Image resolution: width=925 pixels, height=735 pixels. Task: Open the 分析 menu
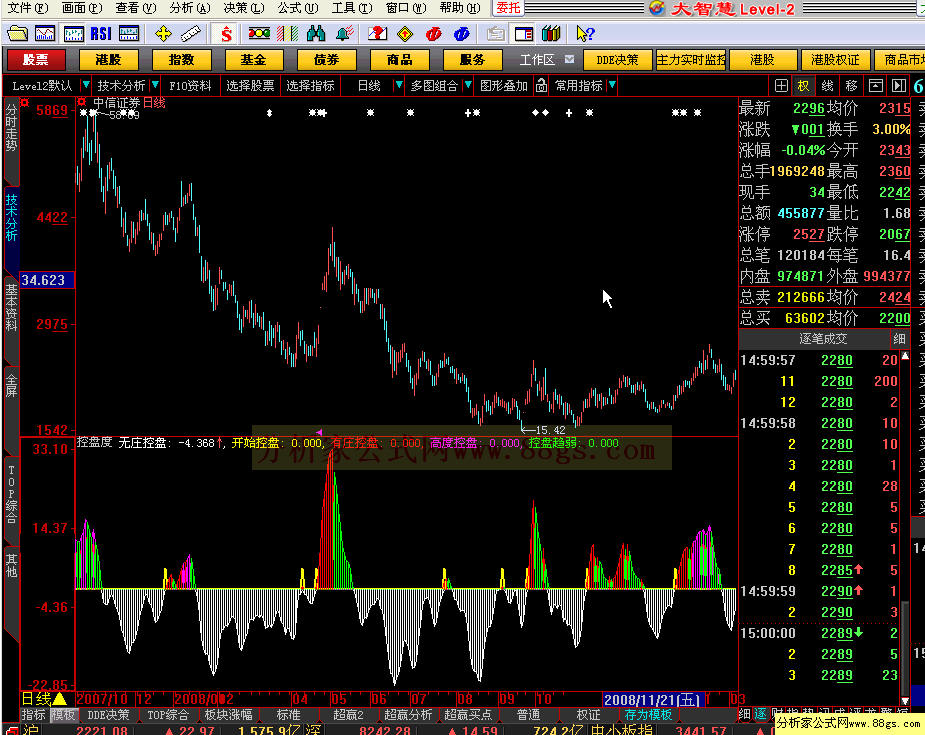[190, 8]
